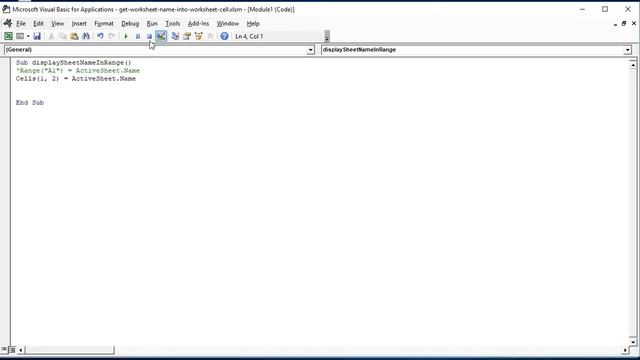The width and height of the screenshot is (640, 360).
Task: Minimize the VBA editor window
Action: [582, 9]
